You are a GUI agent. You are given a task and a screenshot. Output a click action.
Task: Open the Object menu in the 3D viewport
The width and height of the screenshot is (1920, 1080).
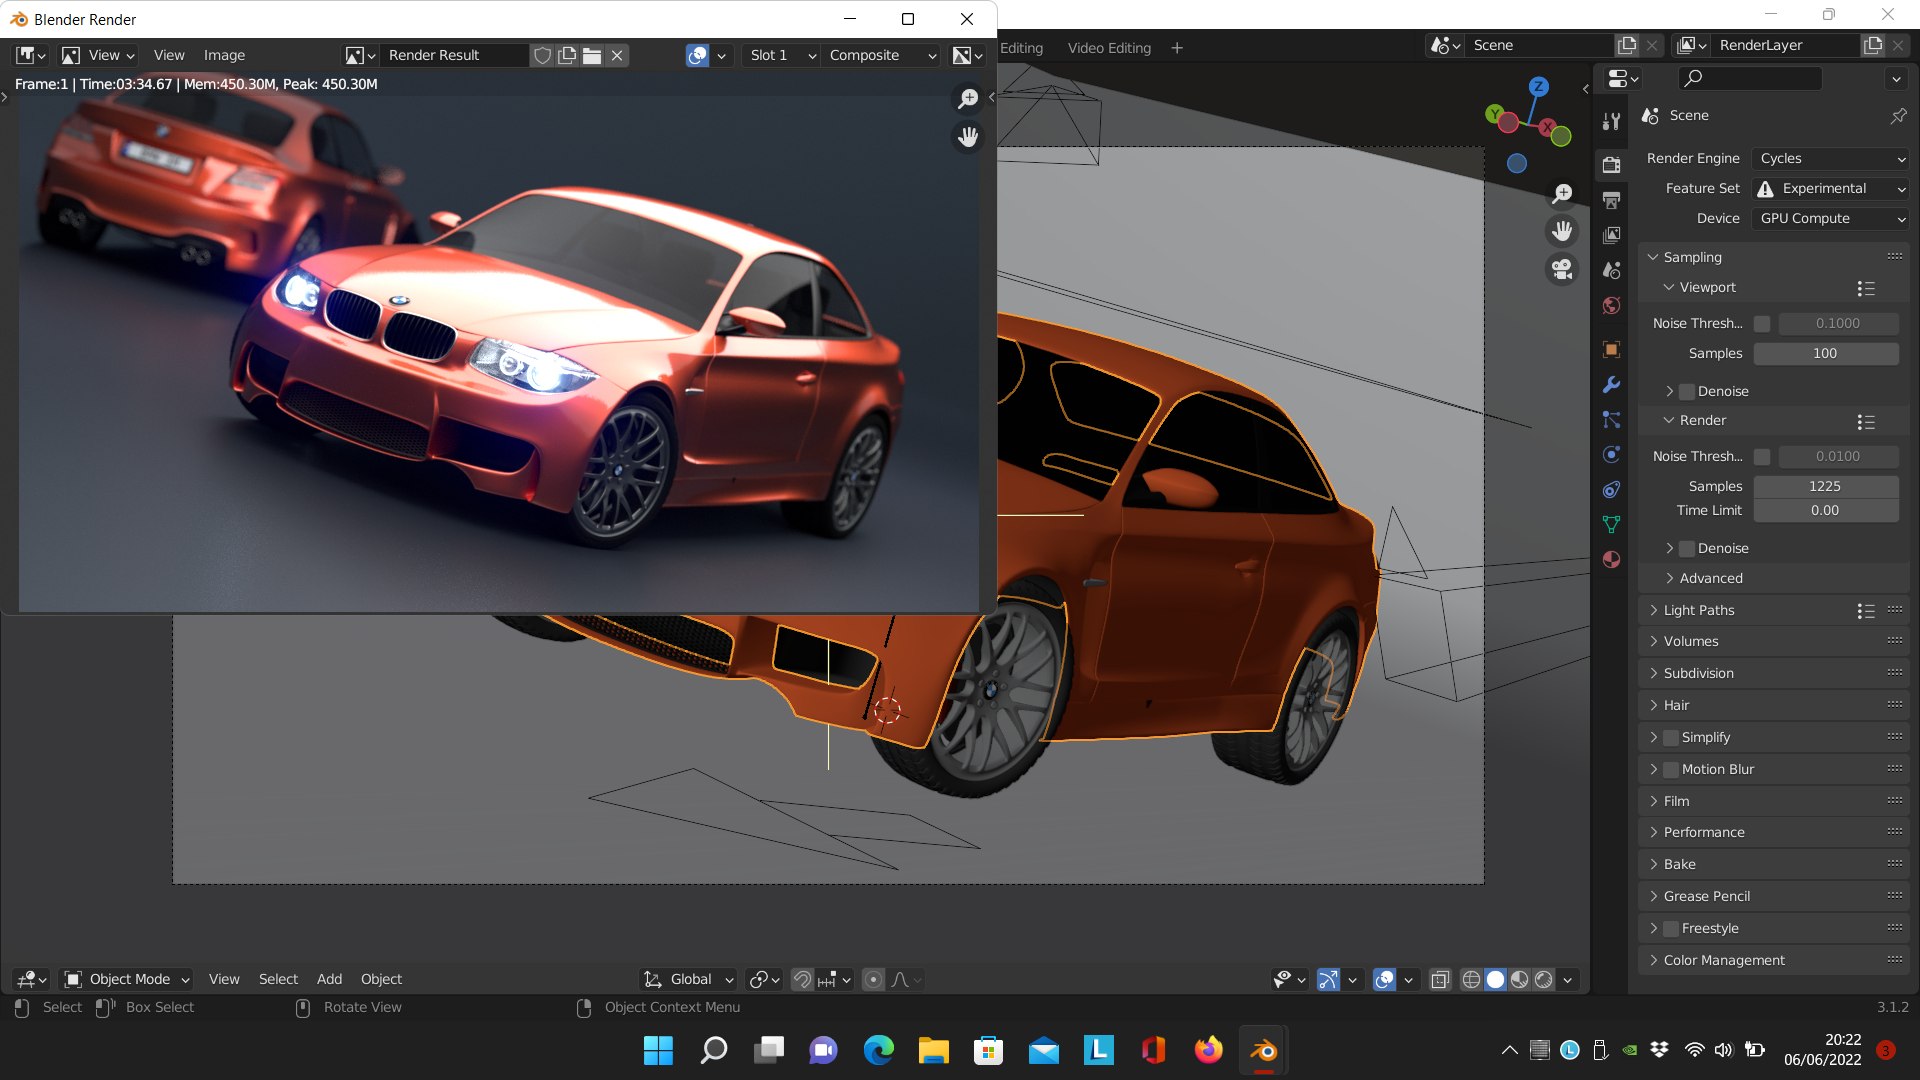coord(381,980)
